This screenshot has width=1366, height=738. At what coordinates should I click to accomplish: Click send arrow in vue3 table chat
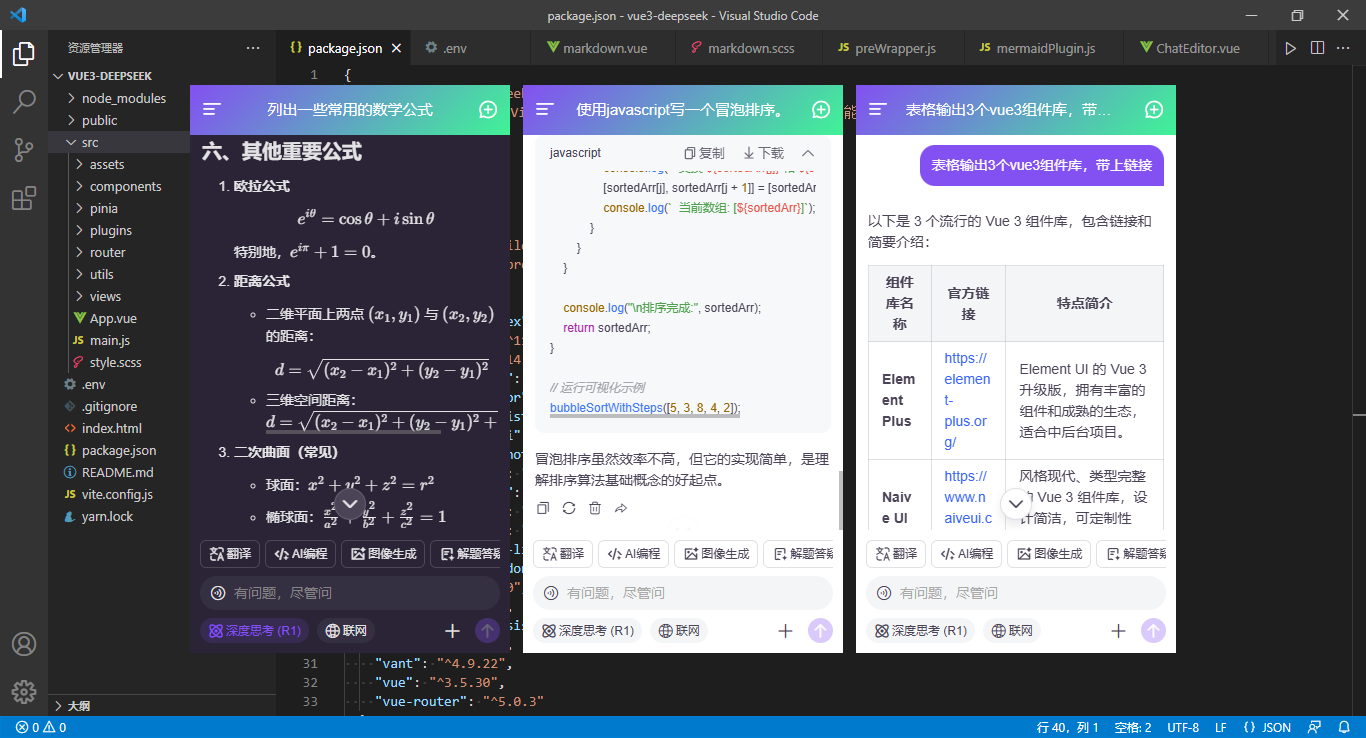point(1153,631)
